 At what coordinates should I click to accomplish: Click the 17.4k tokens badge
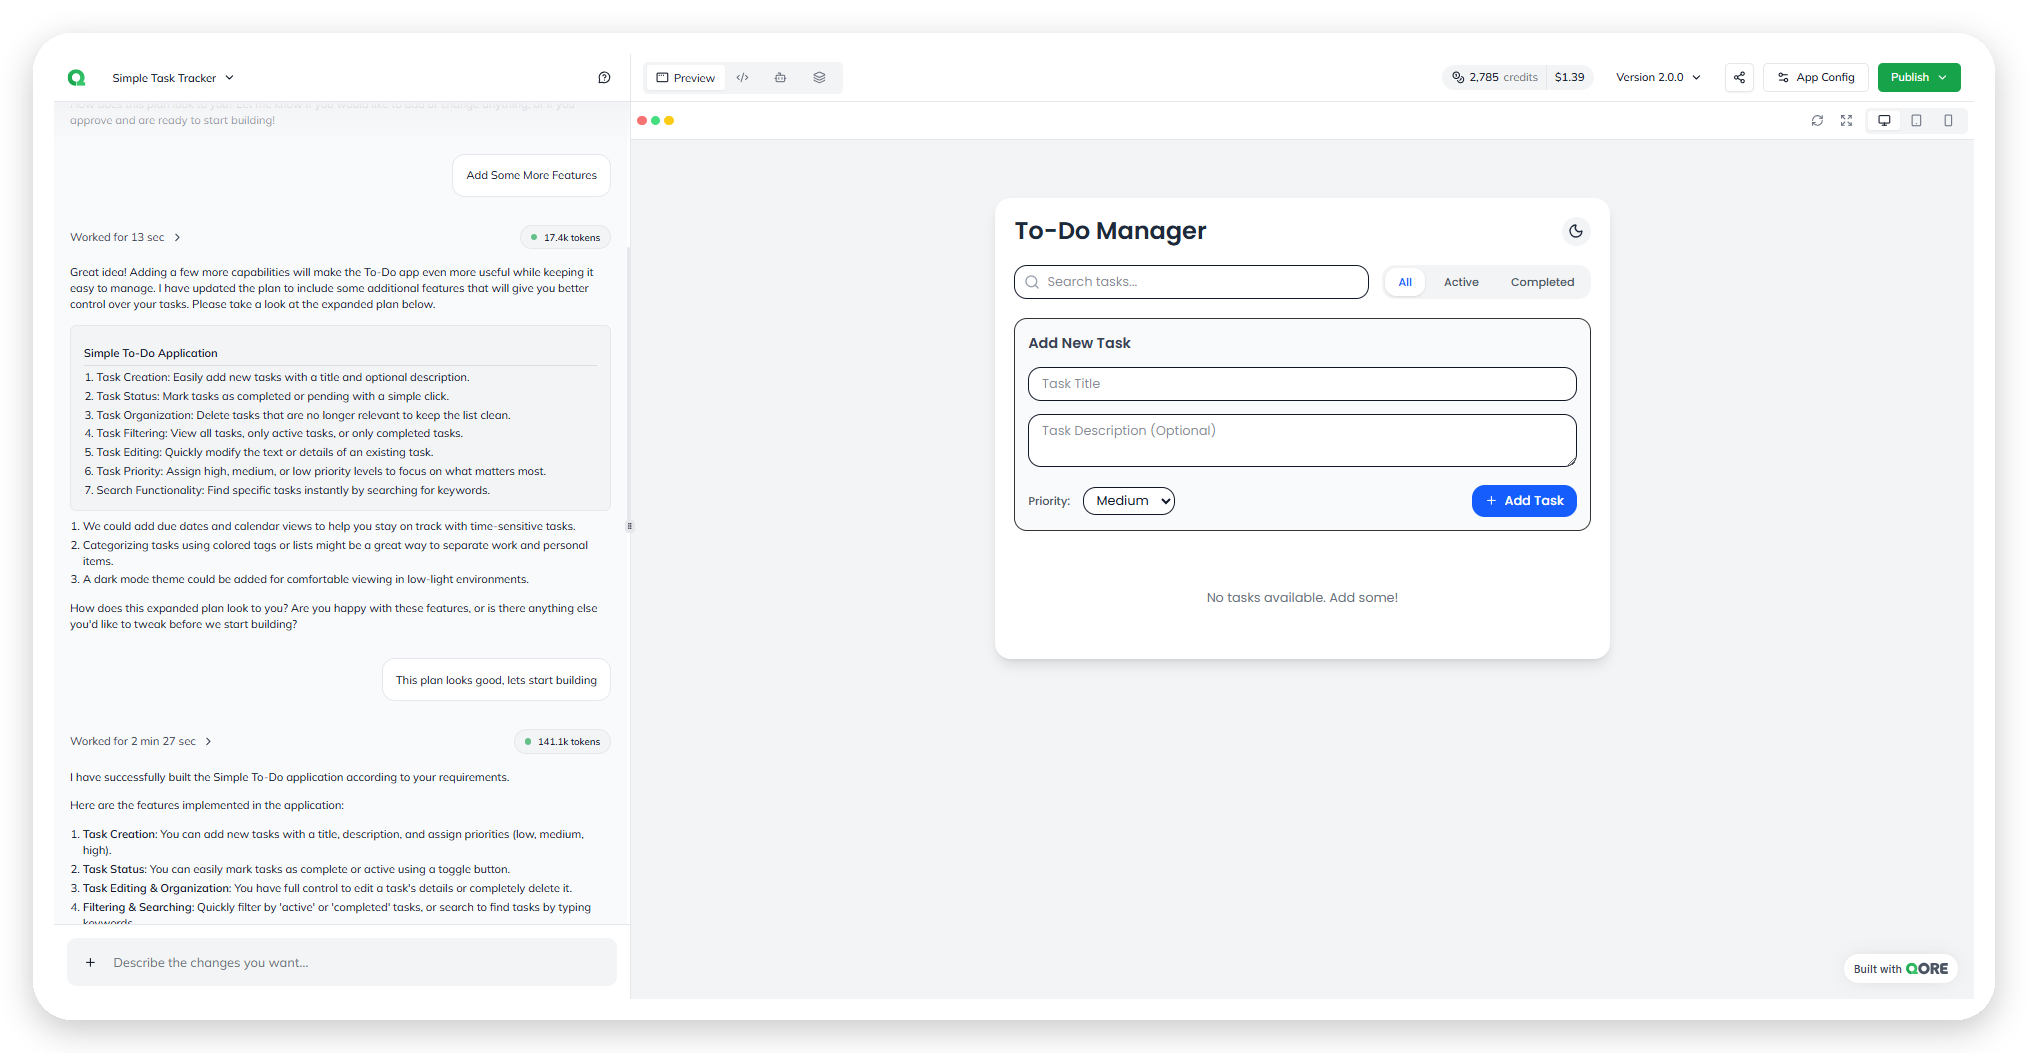pos(565,238)
